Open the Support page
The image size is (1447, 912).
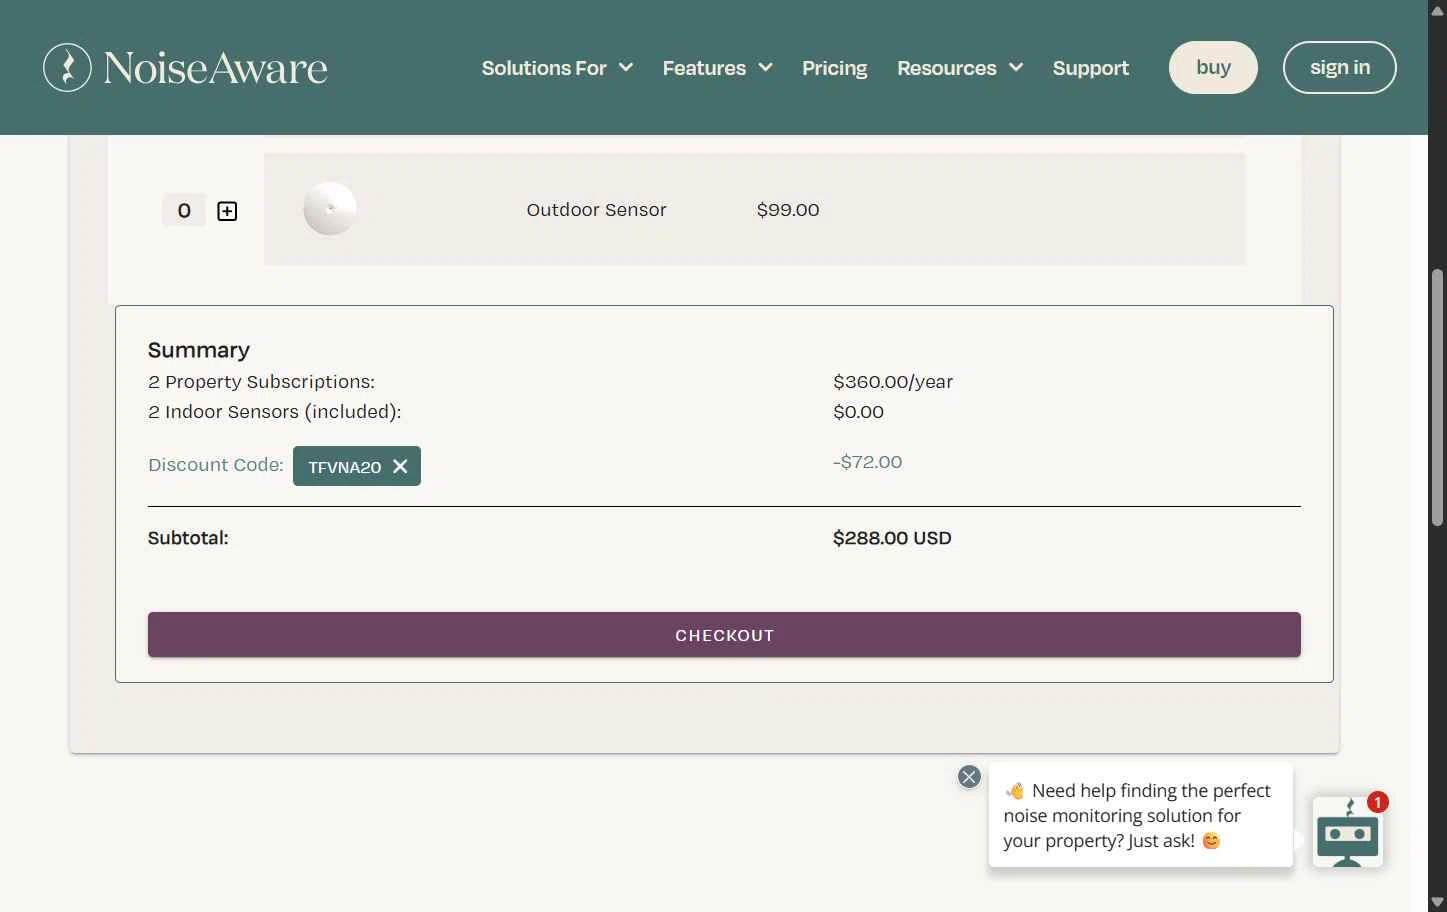click(1090, 68)
